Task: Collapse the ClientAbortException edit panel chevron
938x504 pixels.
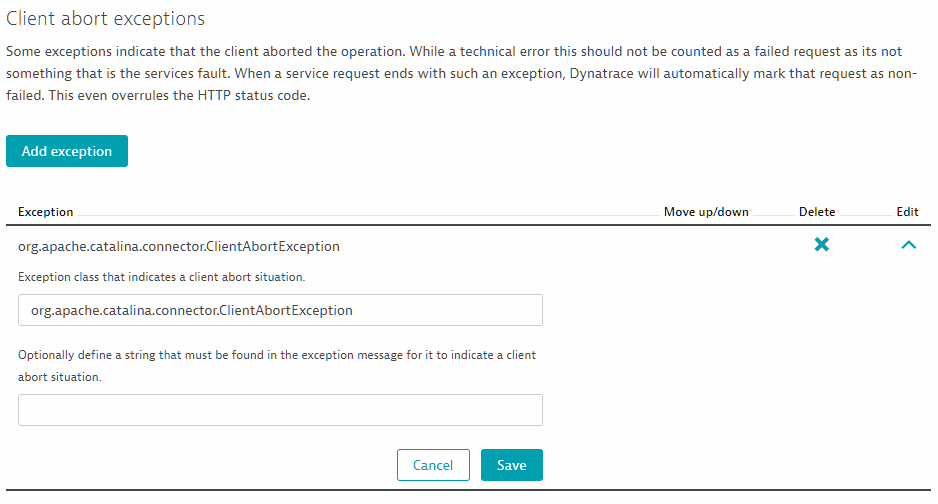Action: (x=908, y=245)
